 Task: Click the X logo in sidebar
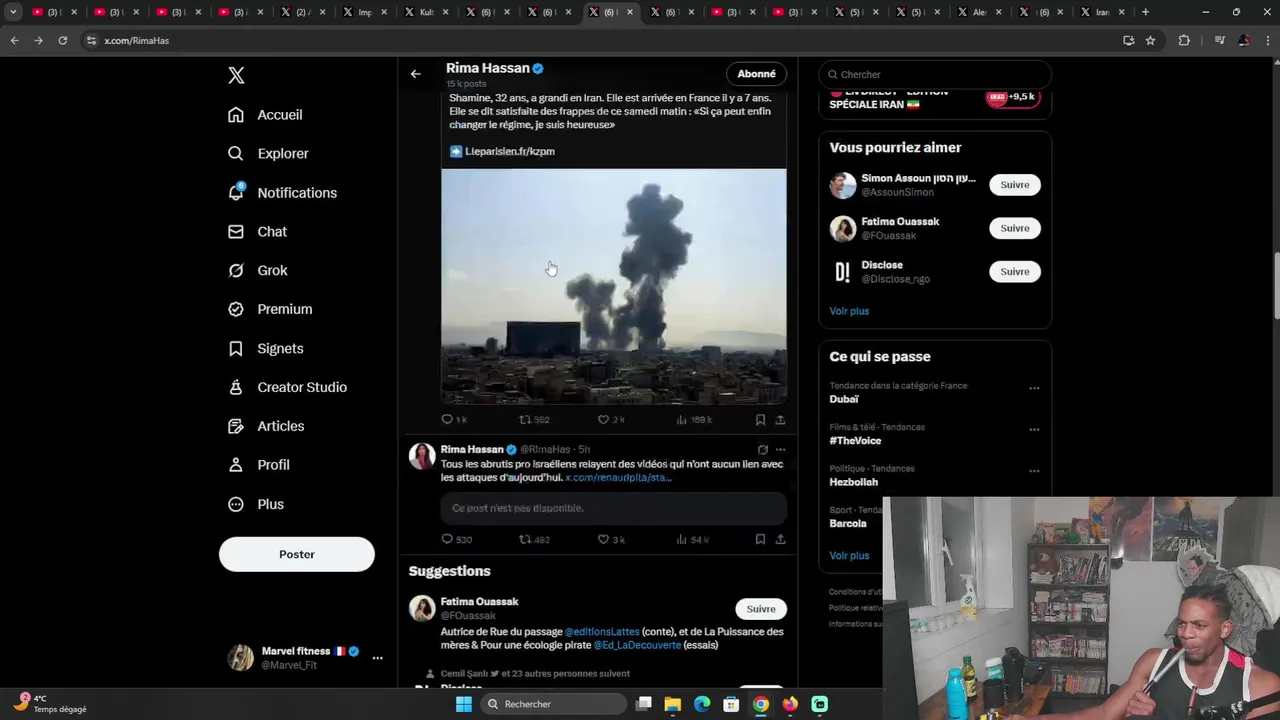tap(236, 75)
